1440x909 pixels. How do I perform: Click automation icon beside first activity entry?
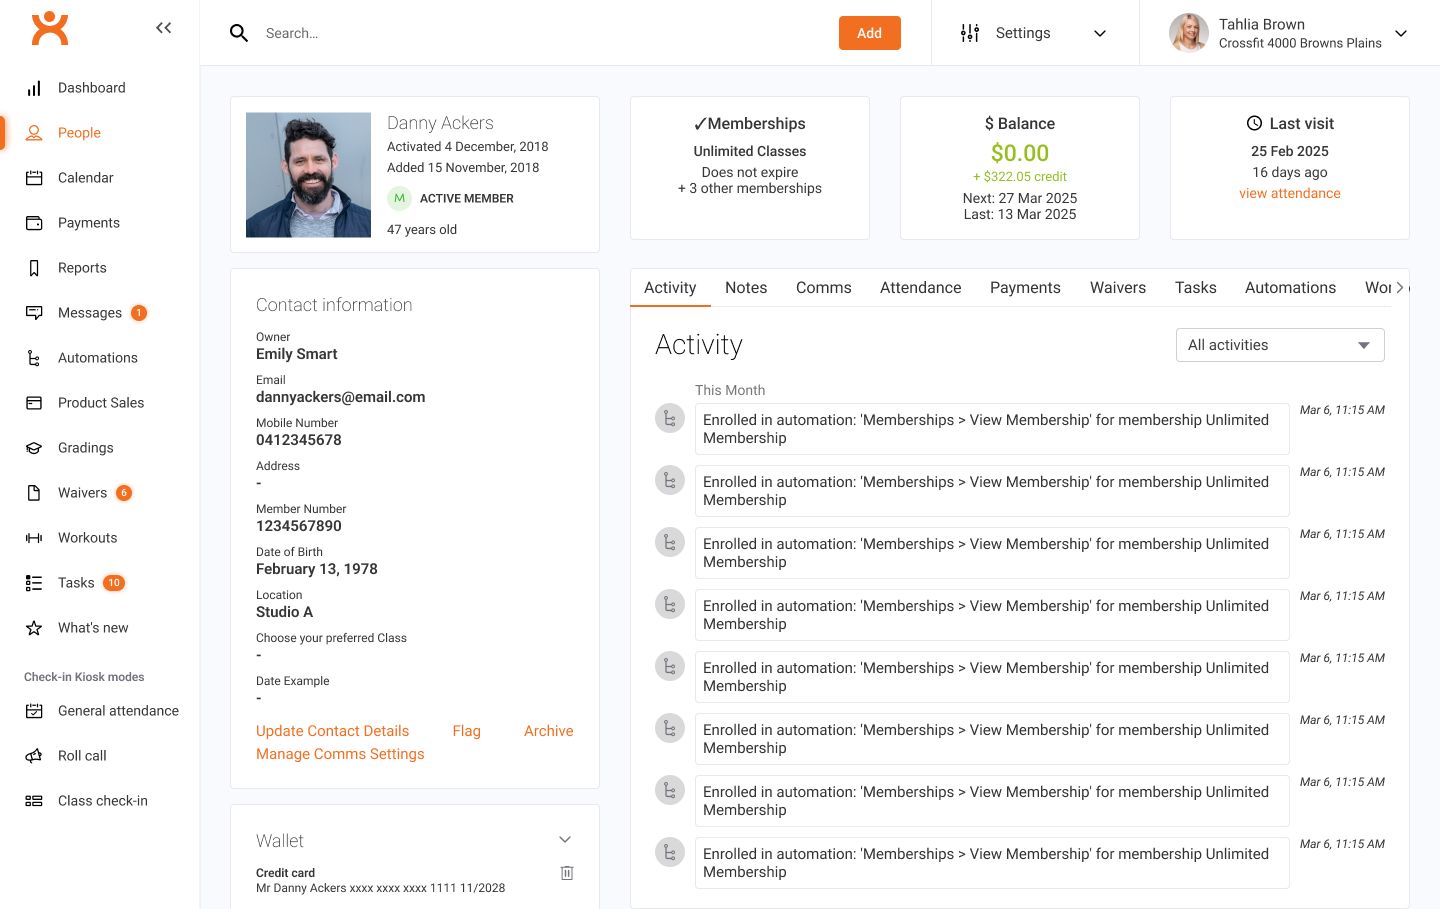click(670, 418)
